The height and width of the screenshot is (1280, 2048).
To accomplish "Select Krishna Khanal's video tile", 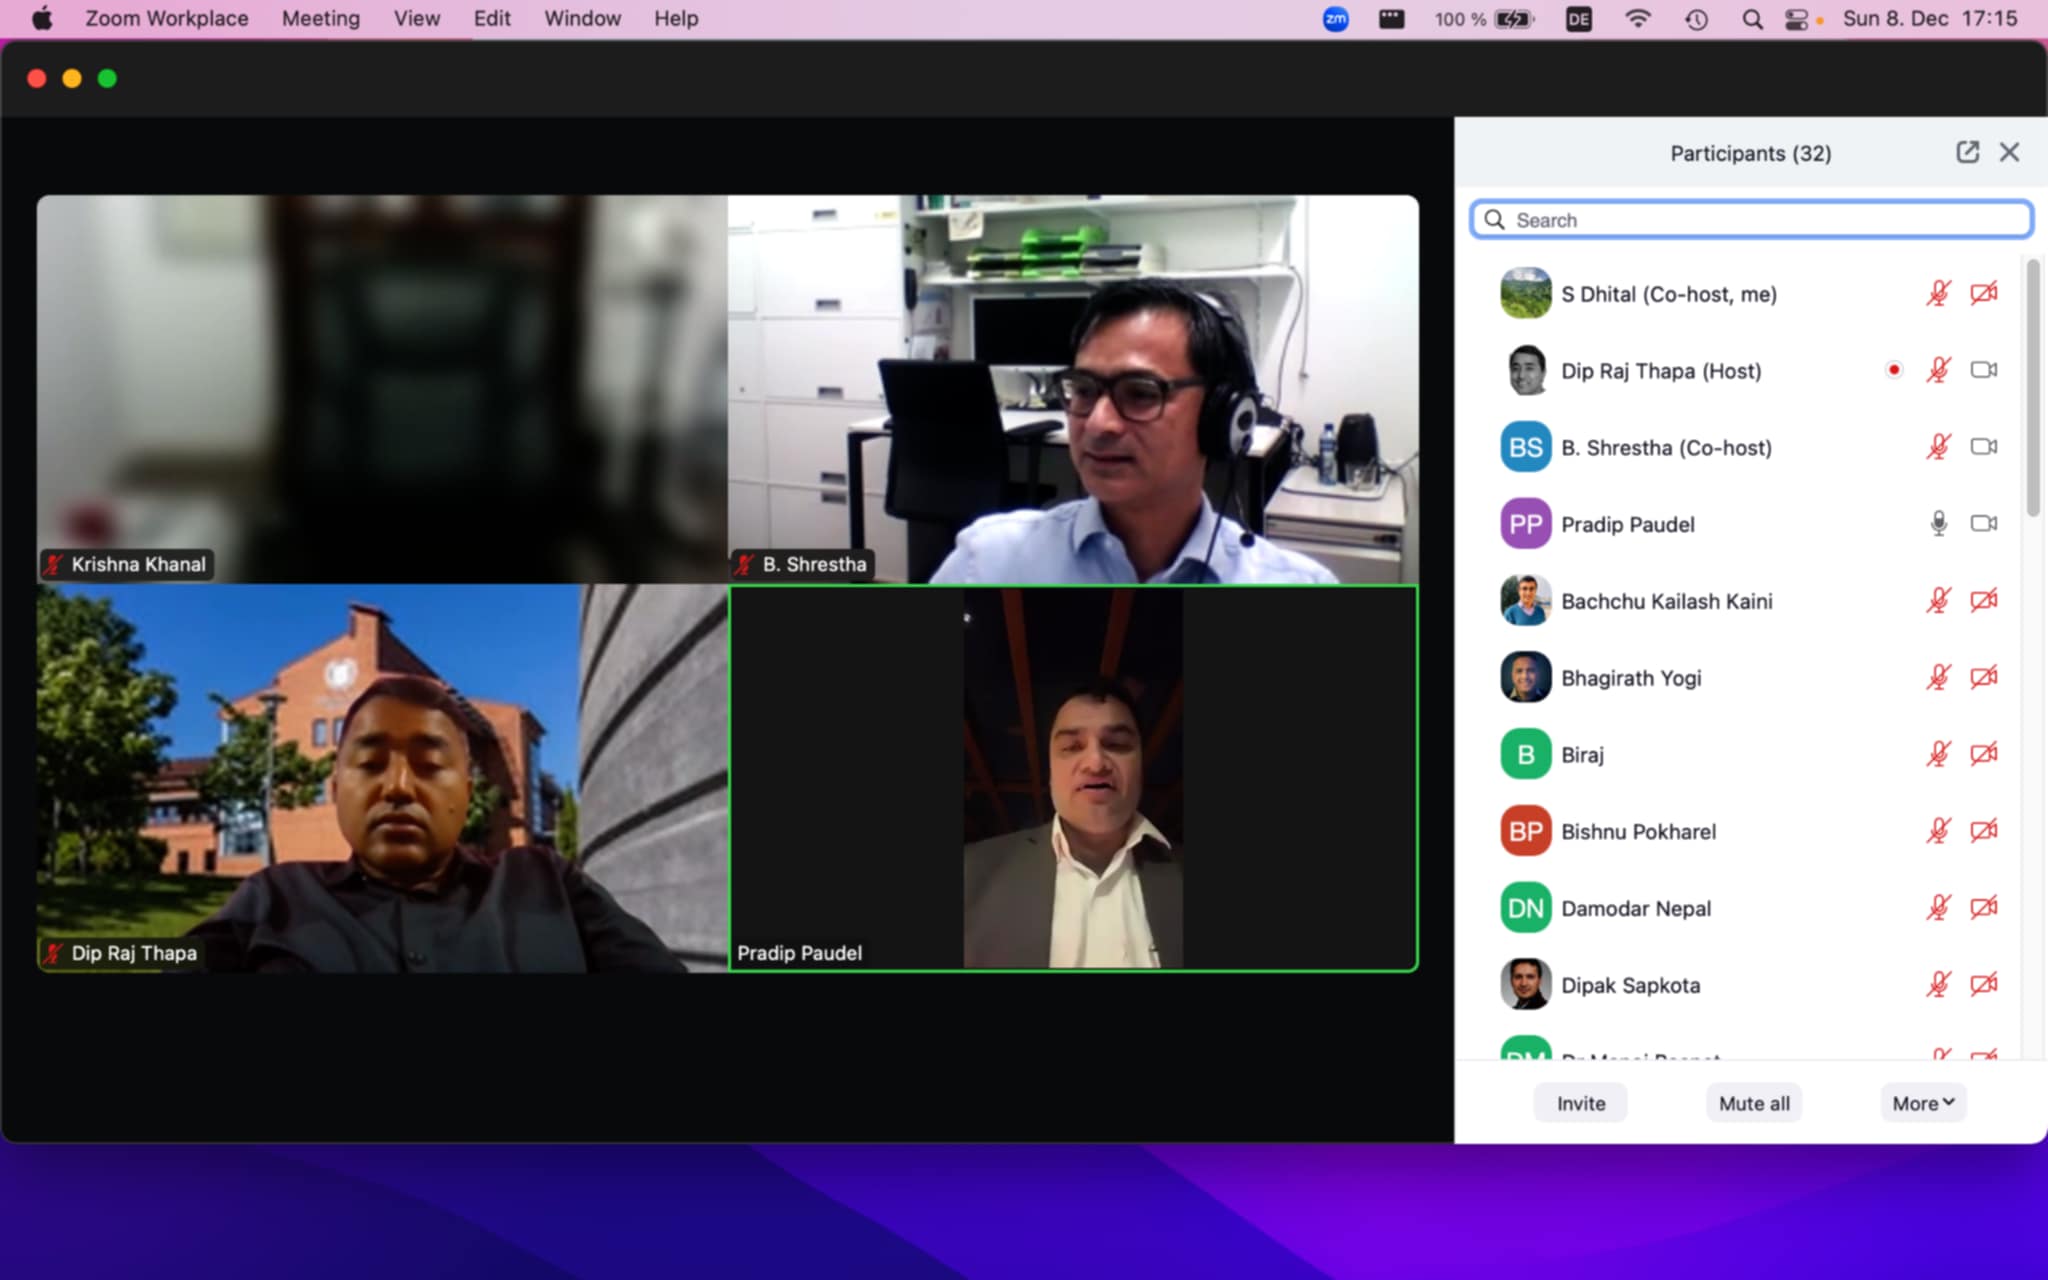I will tap(382, 389).
